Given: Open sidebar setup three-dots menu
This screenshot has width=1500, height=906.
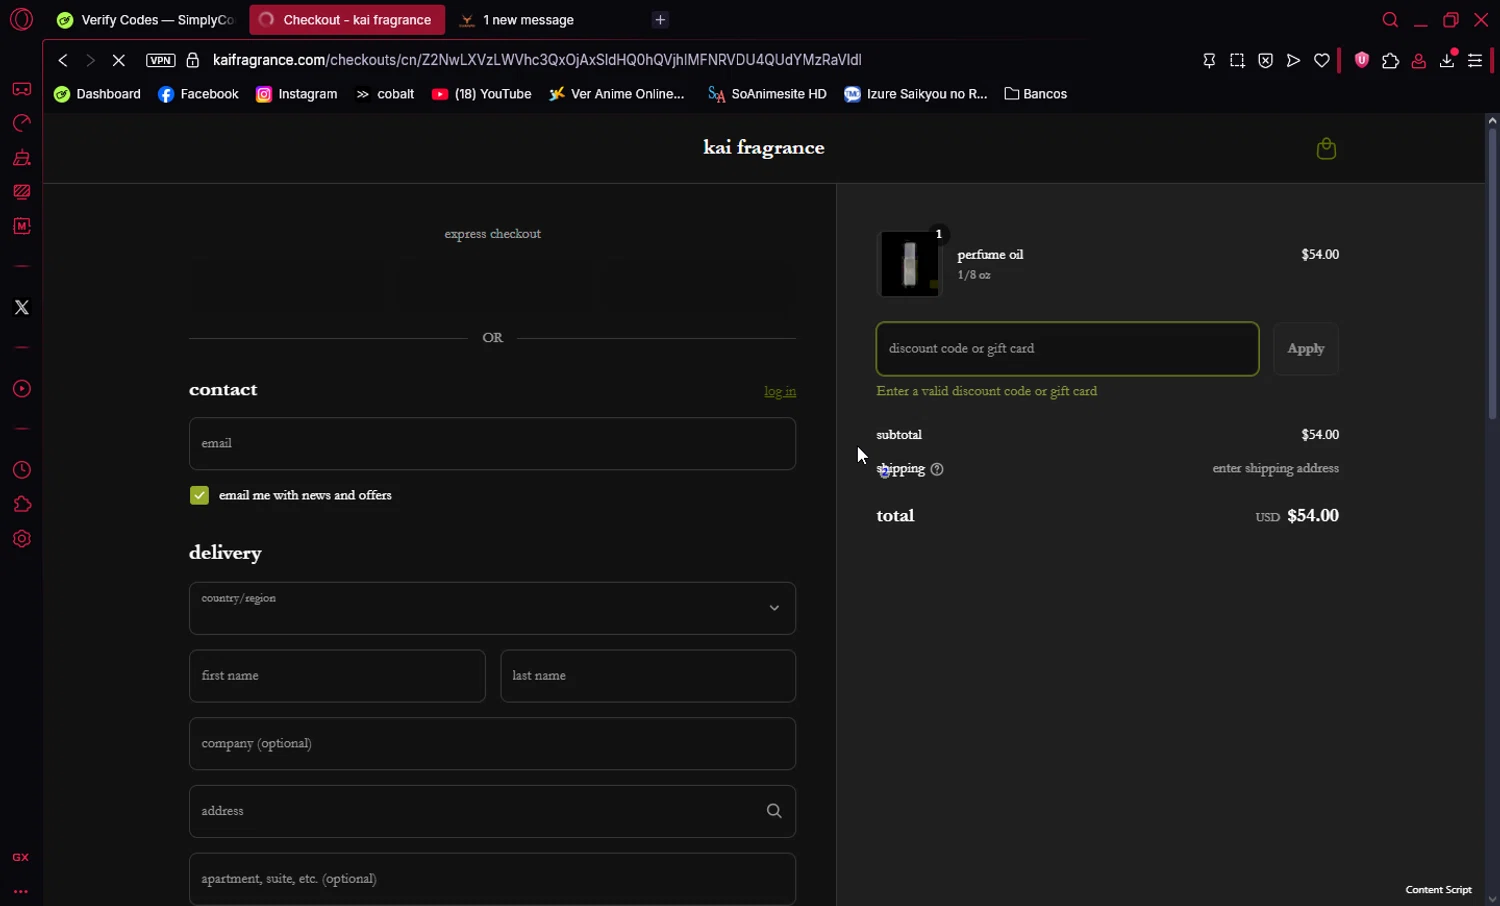Looking at the screenshot, I should 21,891.
